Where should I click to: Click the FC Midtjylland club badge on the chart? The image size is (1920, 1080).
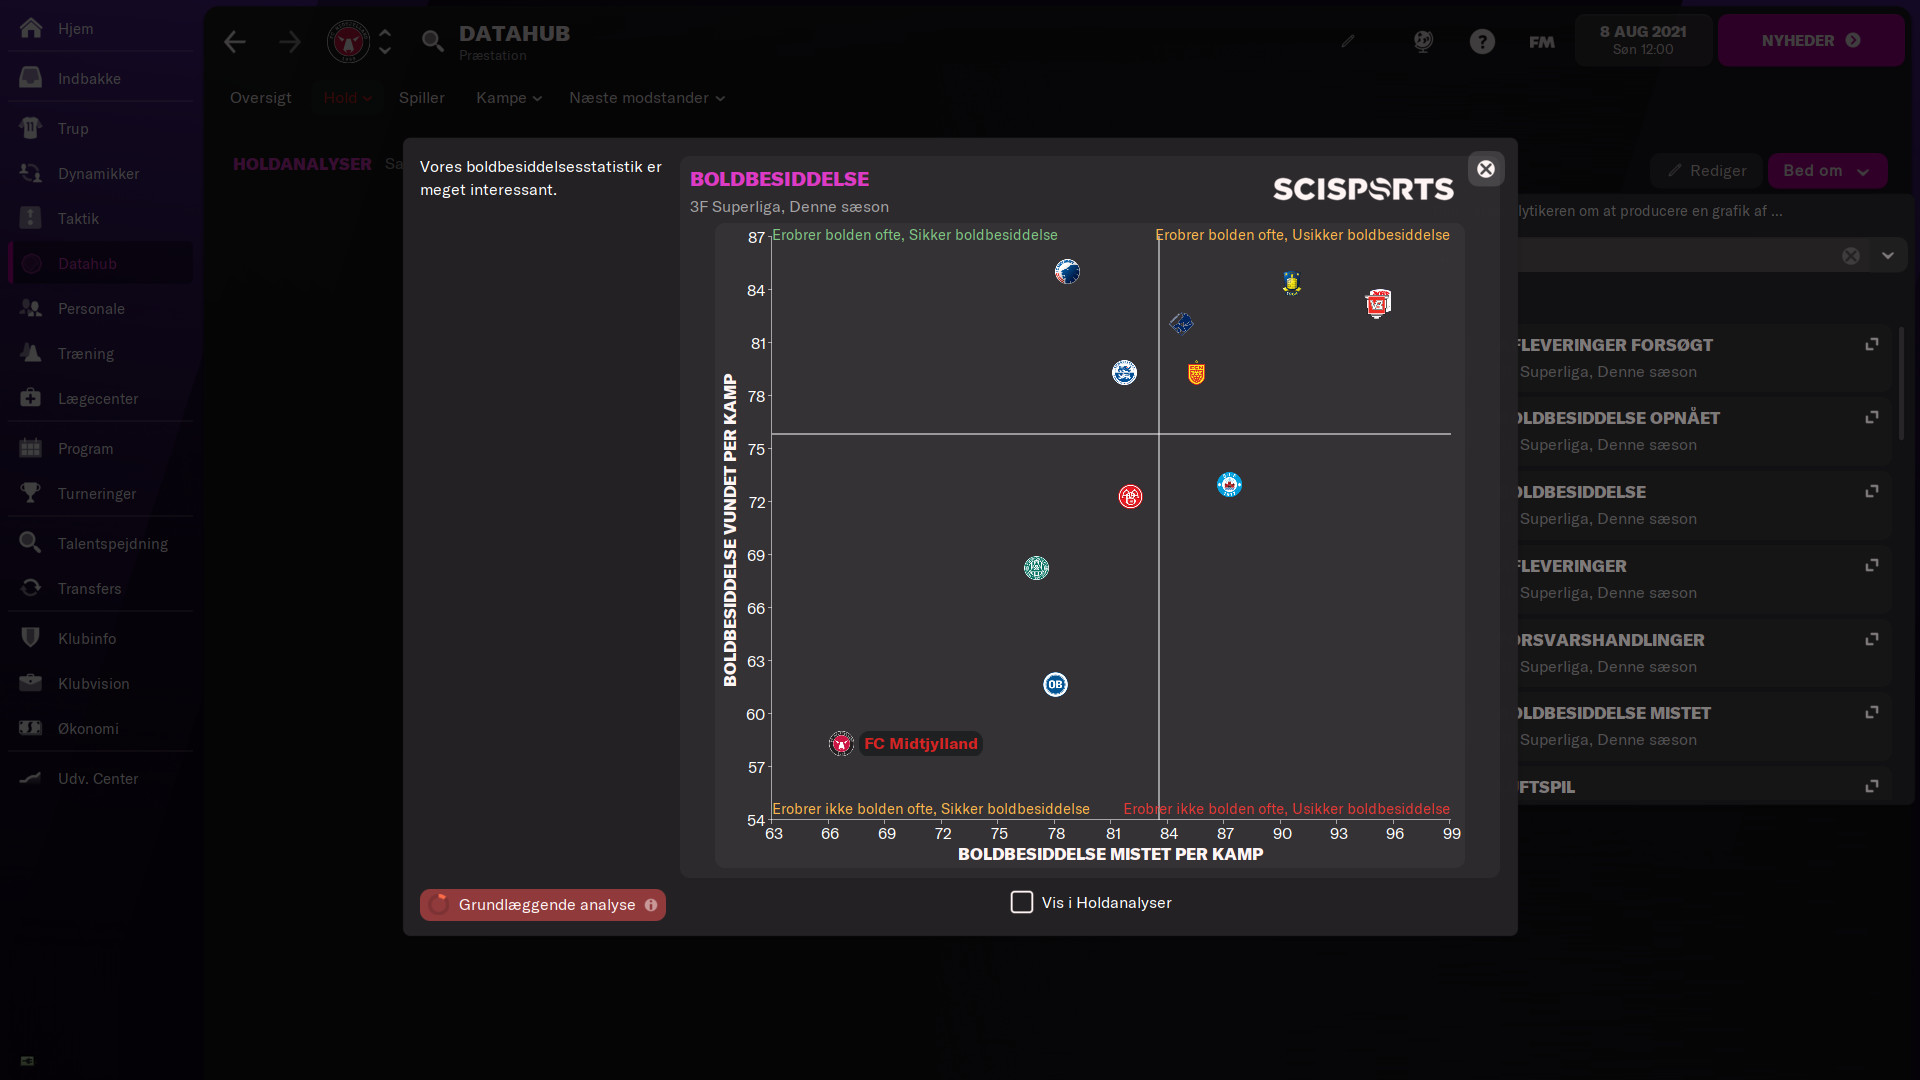coord(841,744)
